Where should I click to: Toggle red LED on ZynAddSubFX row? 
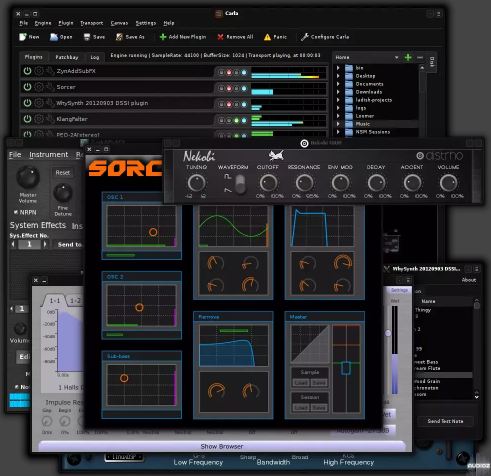coord(229,72)
